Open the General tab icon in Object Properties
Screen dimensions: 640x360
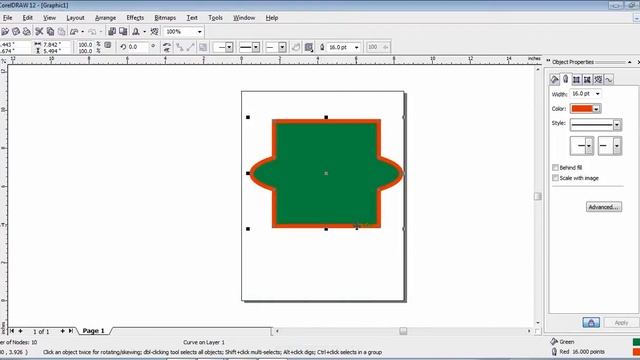coord(576,79)
